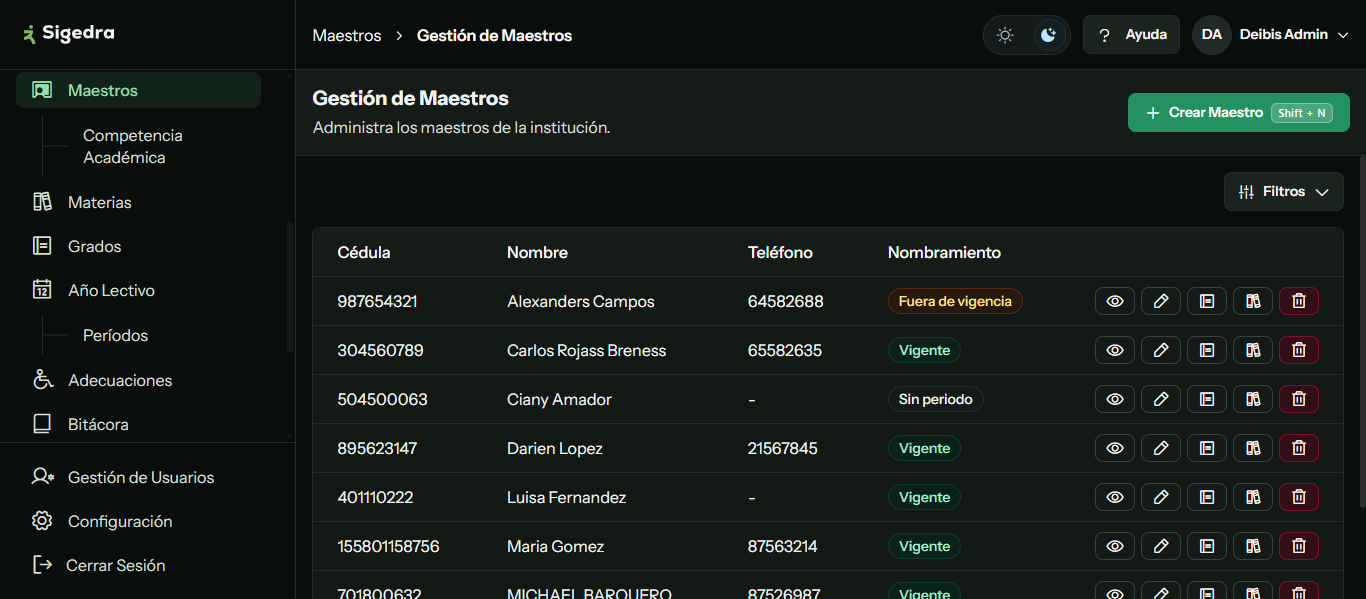Delete Darien Lopez with trash icon
This screenshot has height=599, width=1366.
point(1299,448)
